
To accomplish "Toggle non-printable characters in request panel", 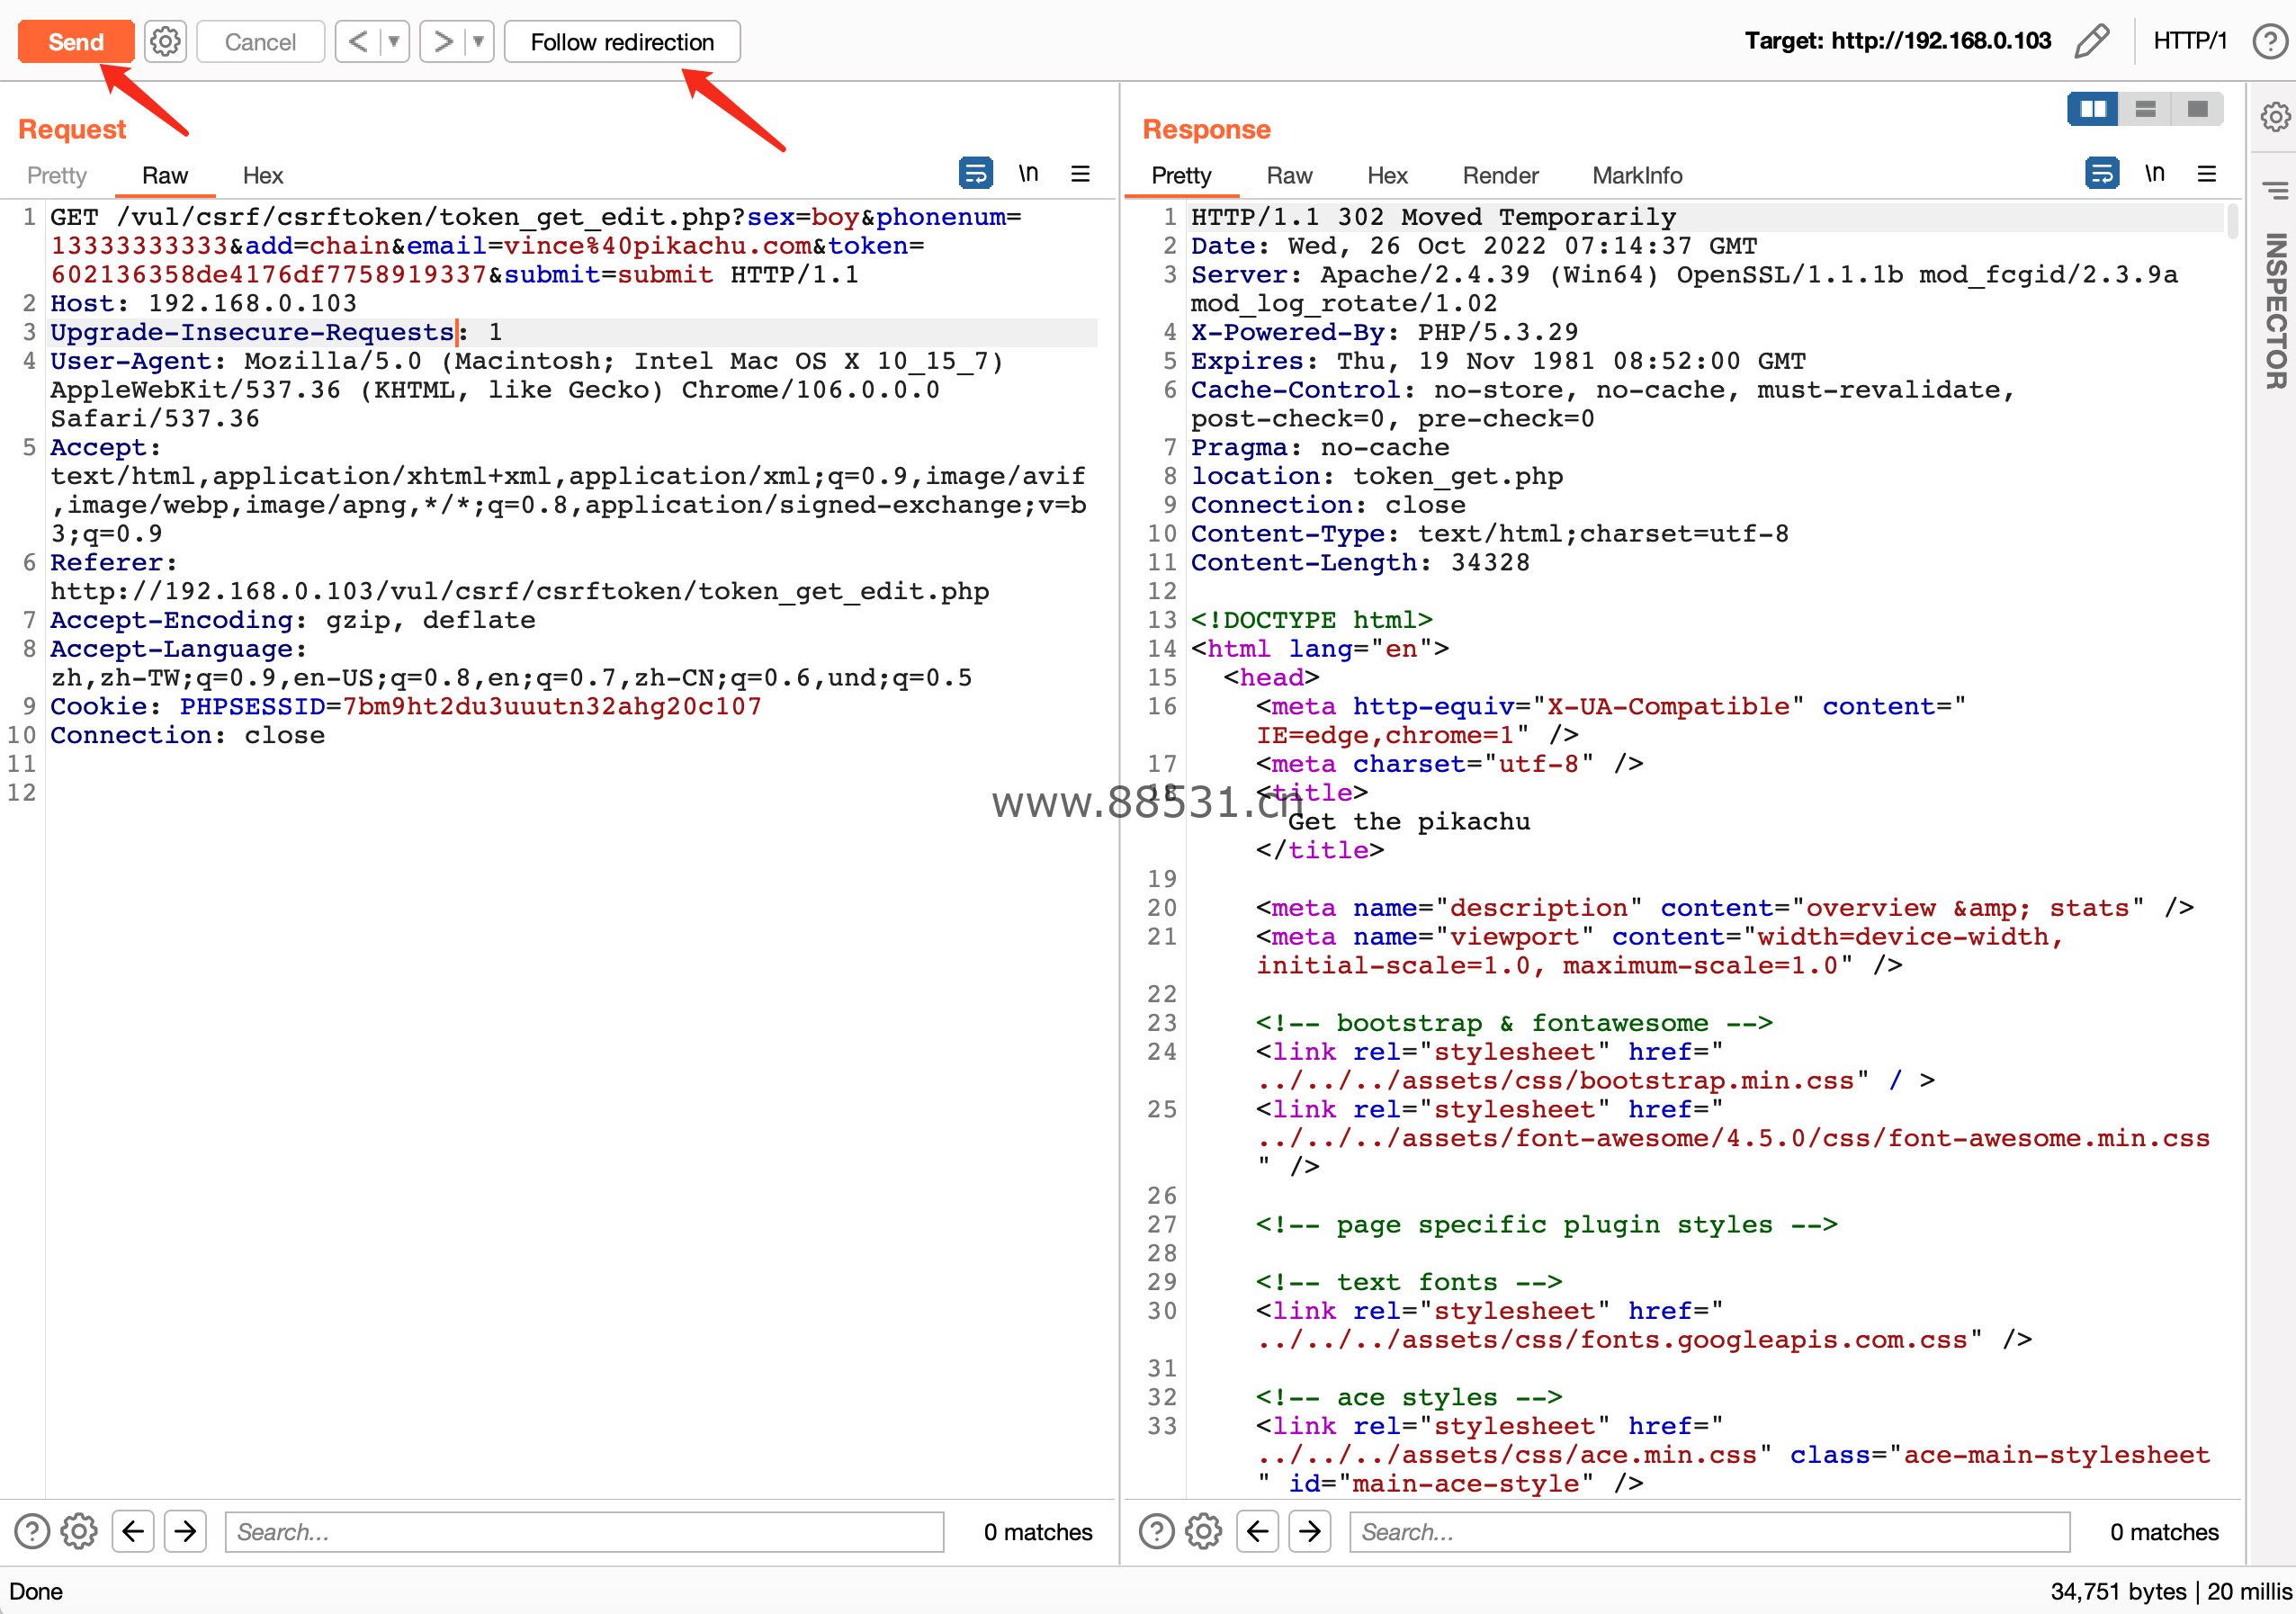I will pyautogui.click(x=1028, y=174).
